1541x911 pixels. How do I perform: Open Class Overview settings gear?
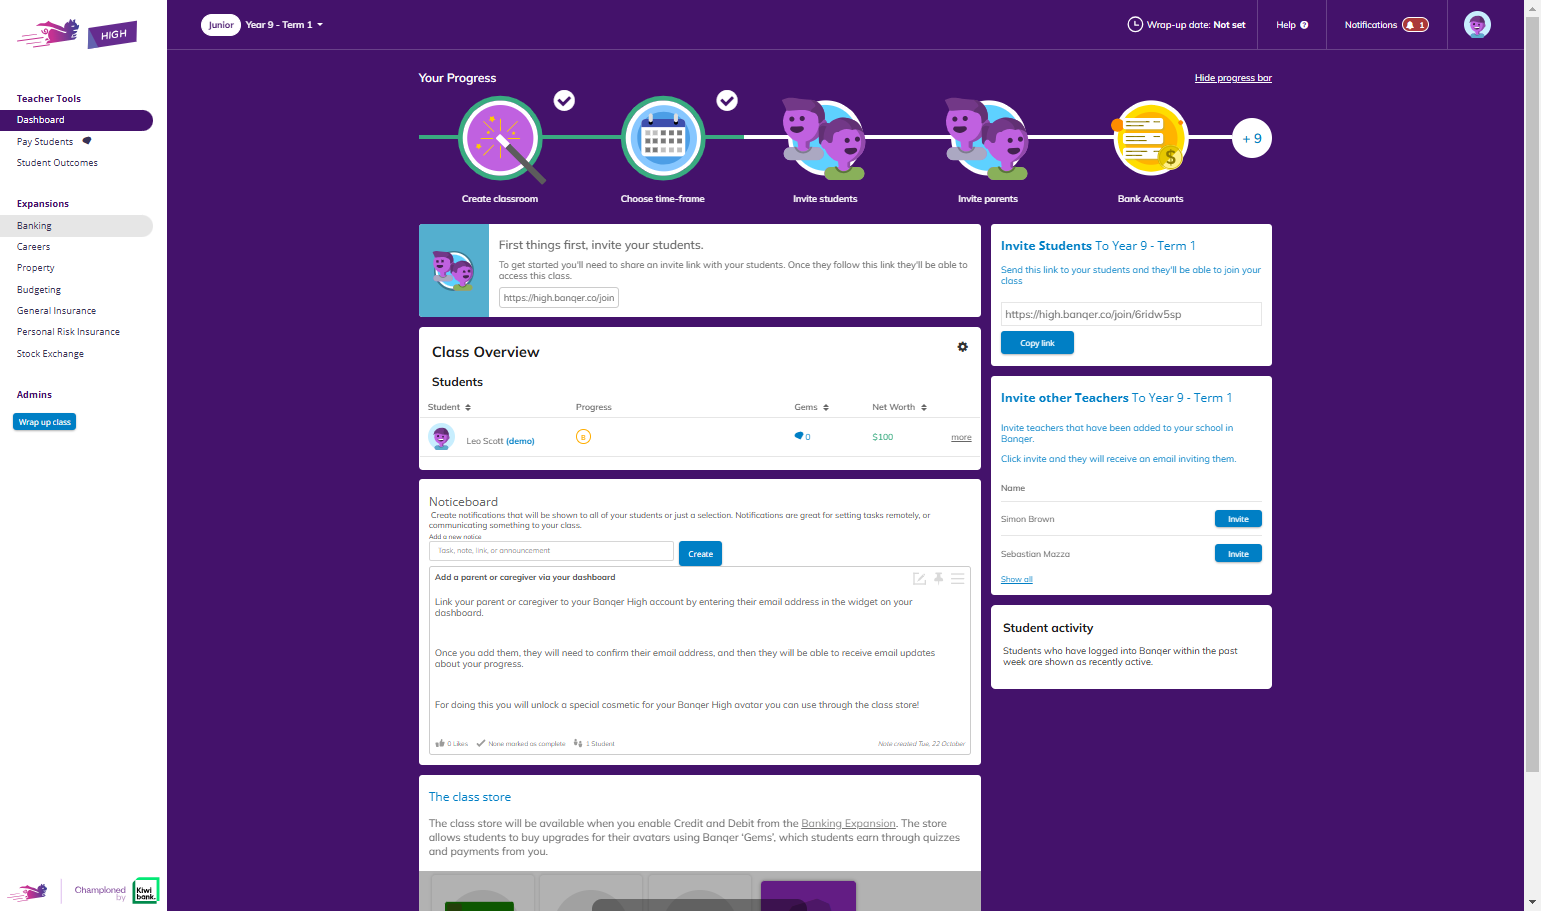point(962,347)
